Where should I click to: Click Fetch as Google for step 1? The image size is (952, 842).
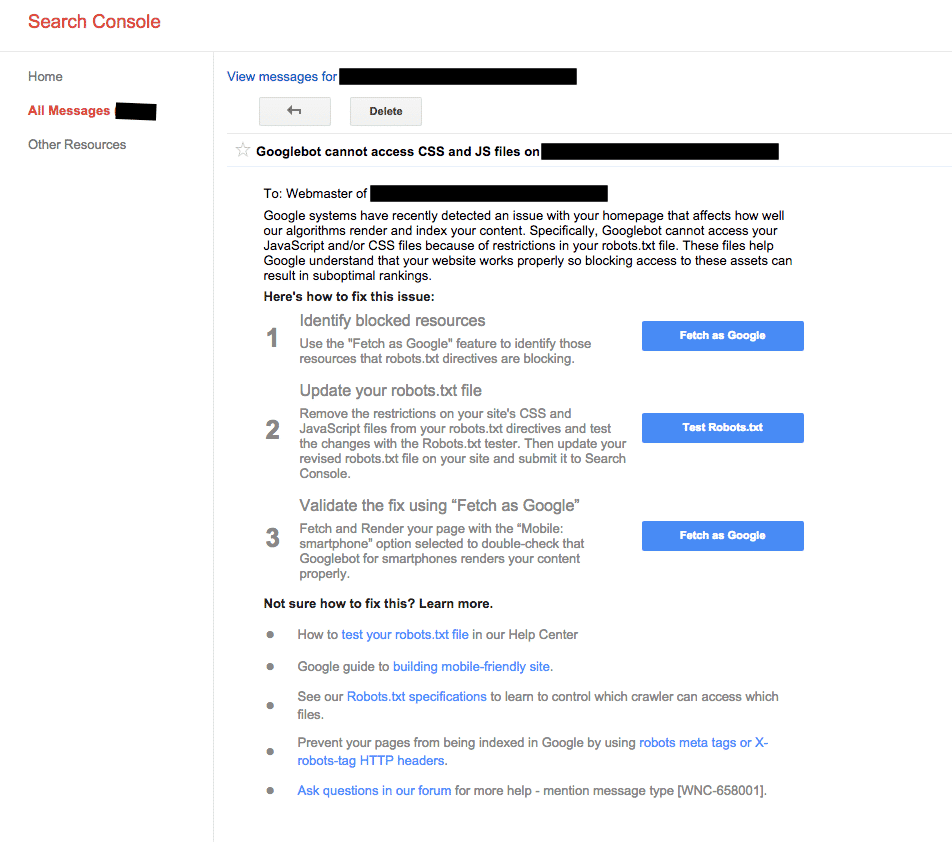[722, 336]
